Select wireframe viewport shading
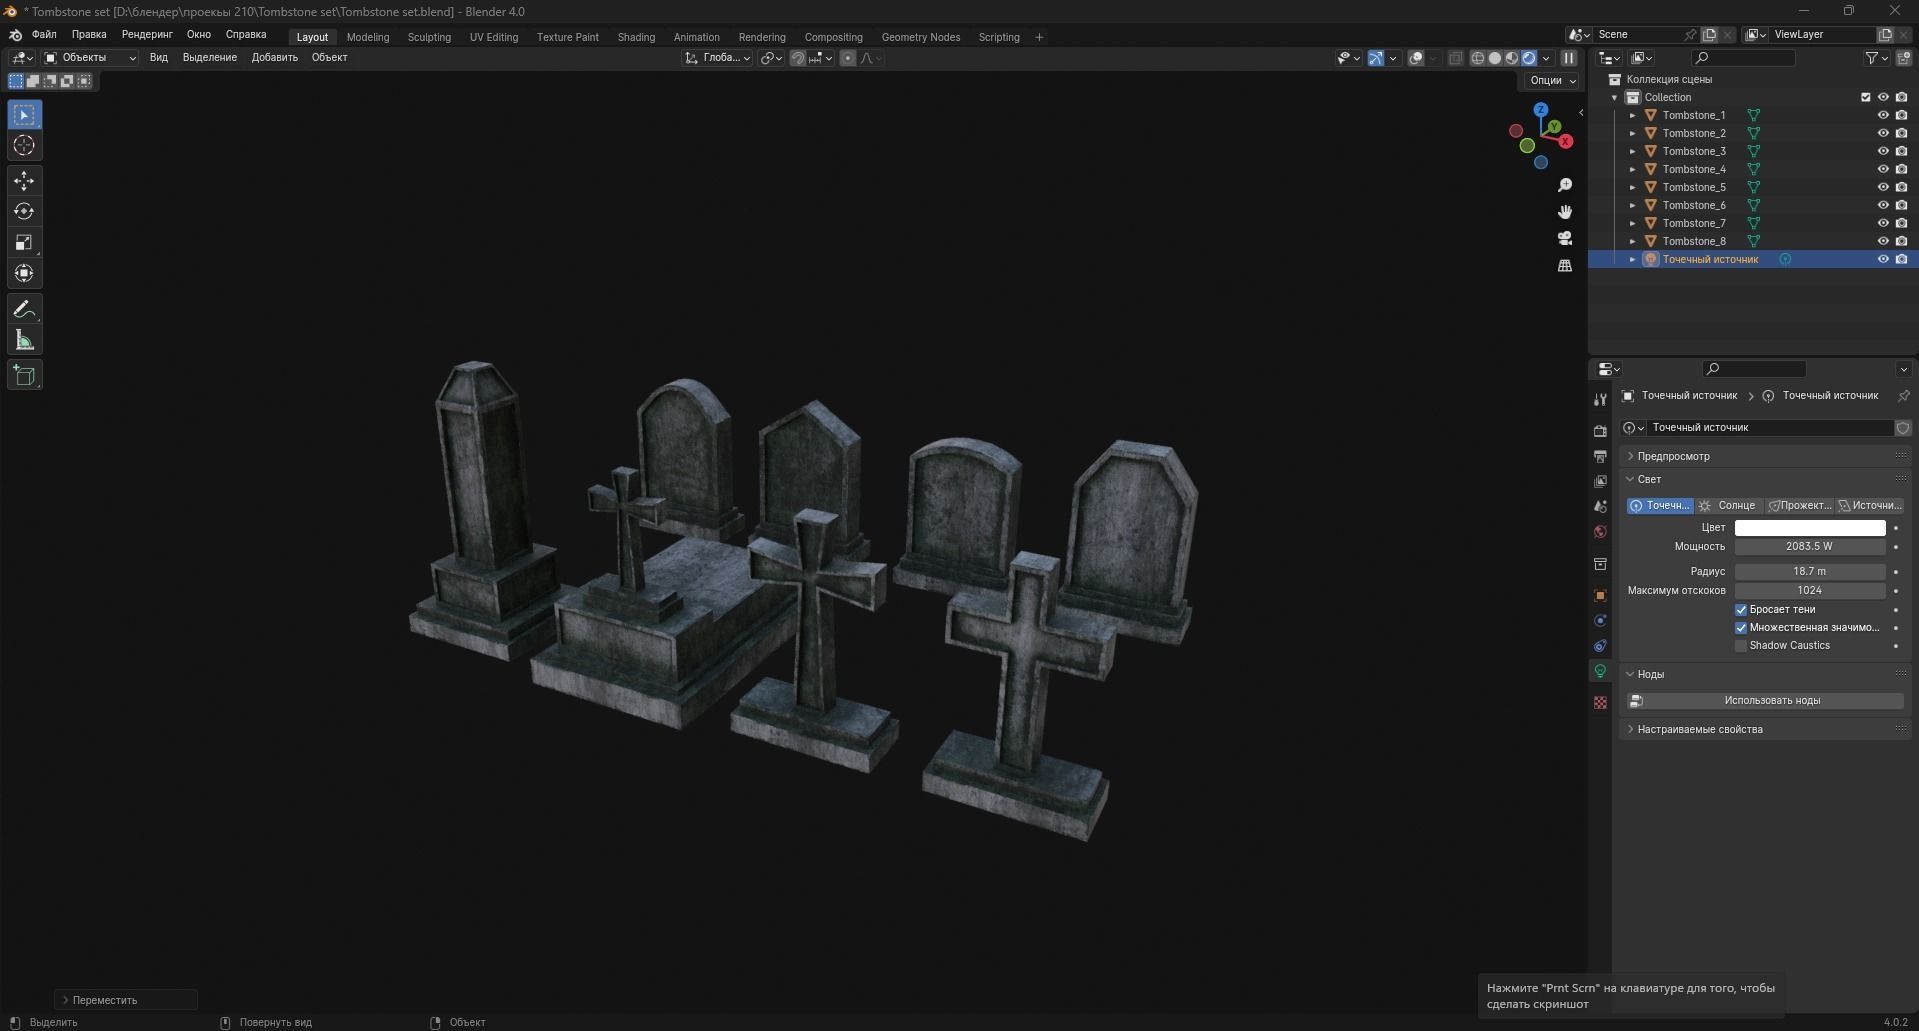The width and height of the screenshot is (1919, 1031). (x=1478, y=58)
